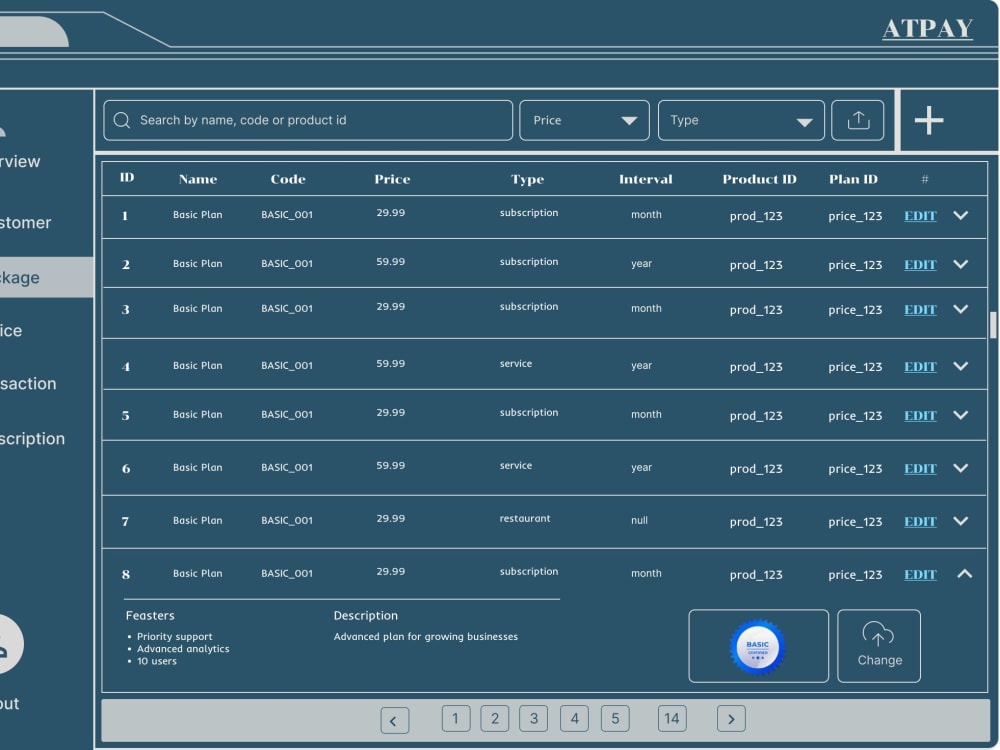Click the Plan ID column header
The image size is (1000, 750).
point(853,179)
